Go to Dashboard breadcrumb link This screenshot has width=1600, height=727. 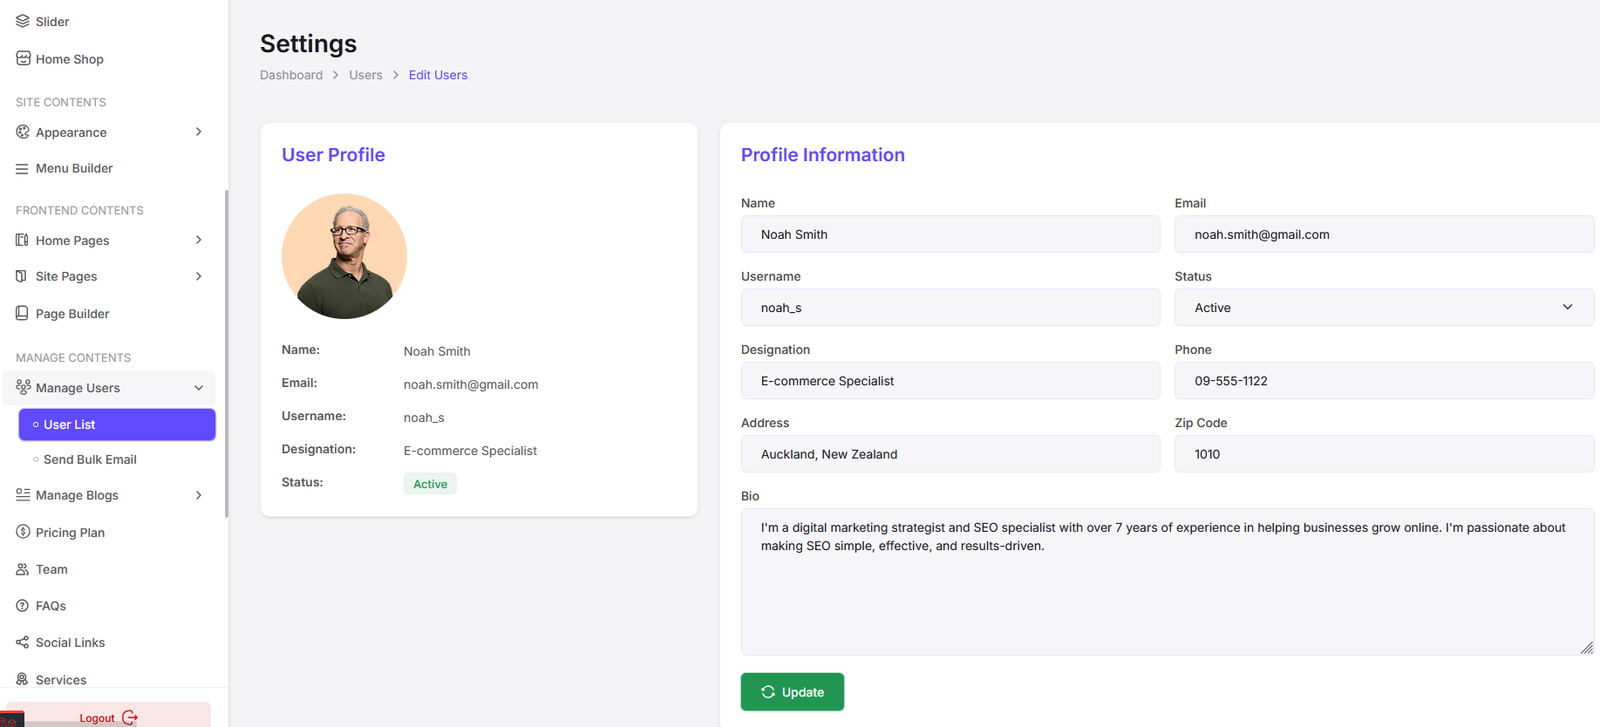pyautogui.click(x=291, y=75)
